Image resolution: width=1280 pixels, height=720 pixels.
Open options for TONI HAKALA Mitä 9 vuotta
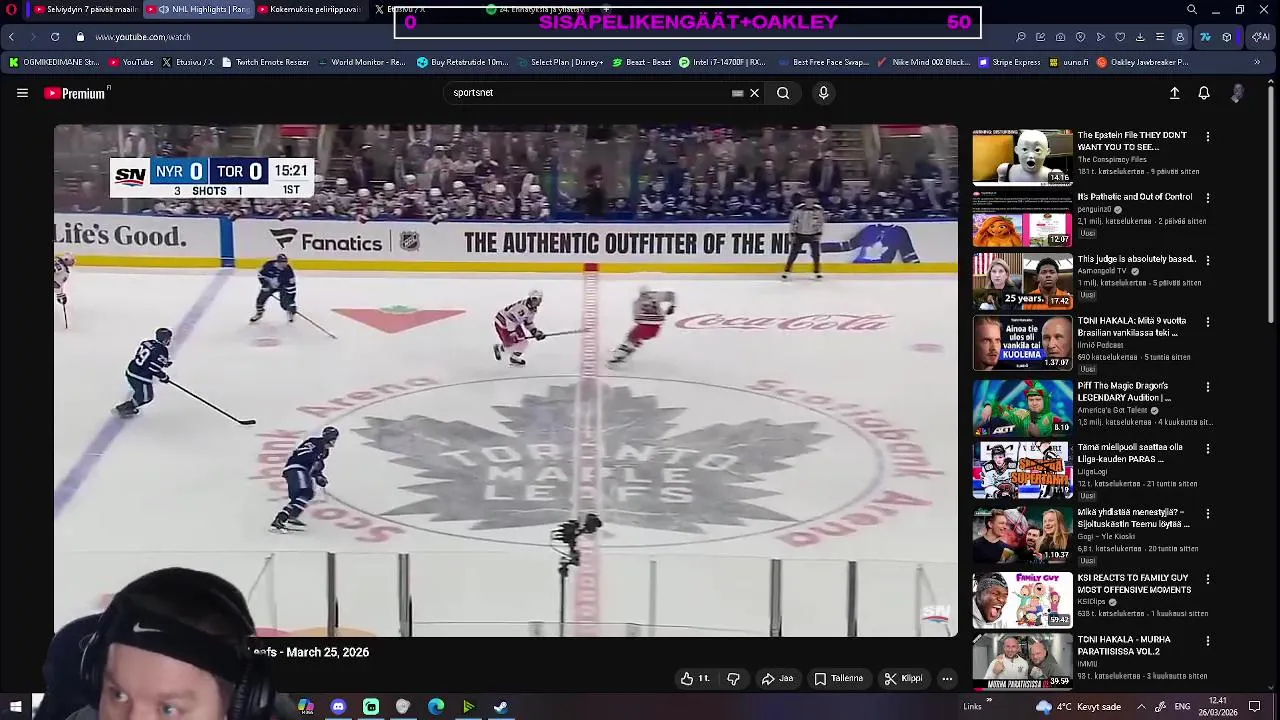(1207, 322)
